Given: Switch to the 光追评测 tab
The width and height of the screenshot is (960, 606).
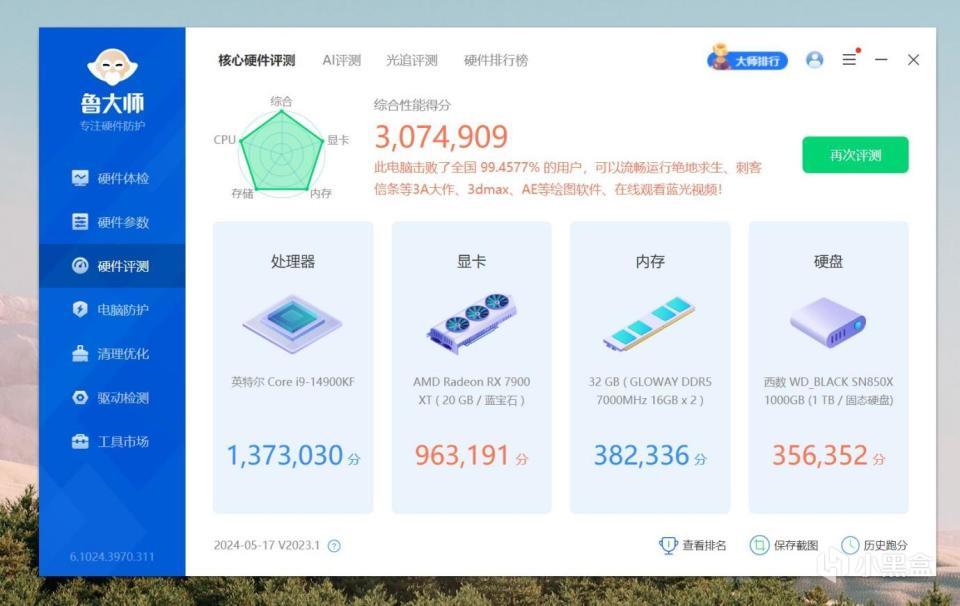Looking at the screenshot, I should tap(412, 61).
